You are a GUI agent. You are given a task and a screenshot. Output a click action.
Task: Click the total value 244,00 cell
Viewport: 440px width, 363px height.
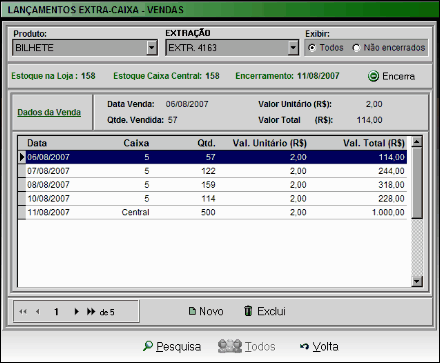pos(391,171)
